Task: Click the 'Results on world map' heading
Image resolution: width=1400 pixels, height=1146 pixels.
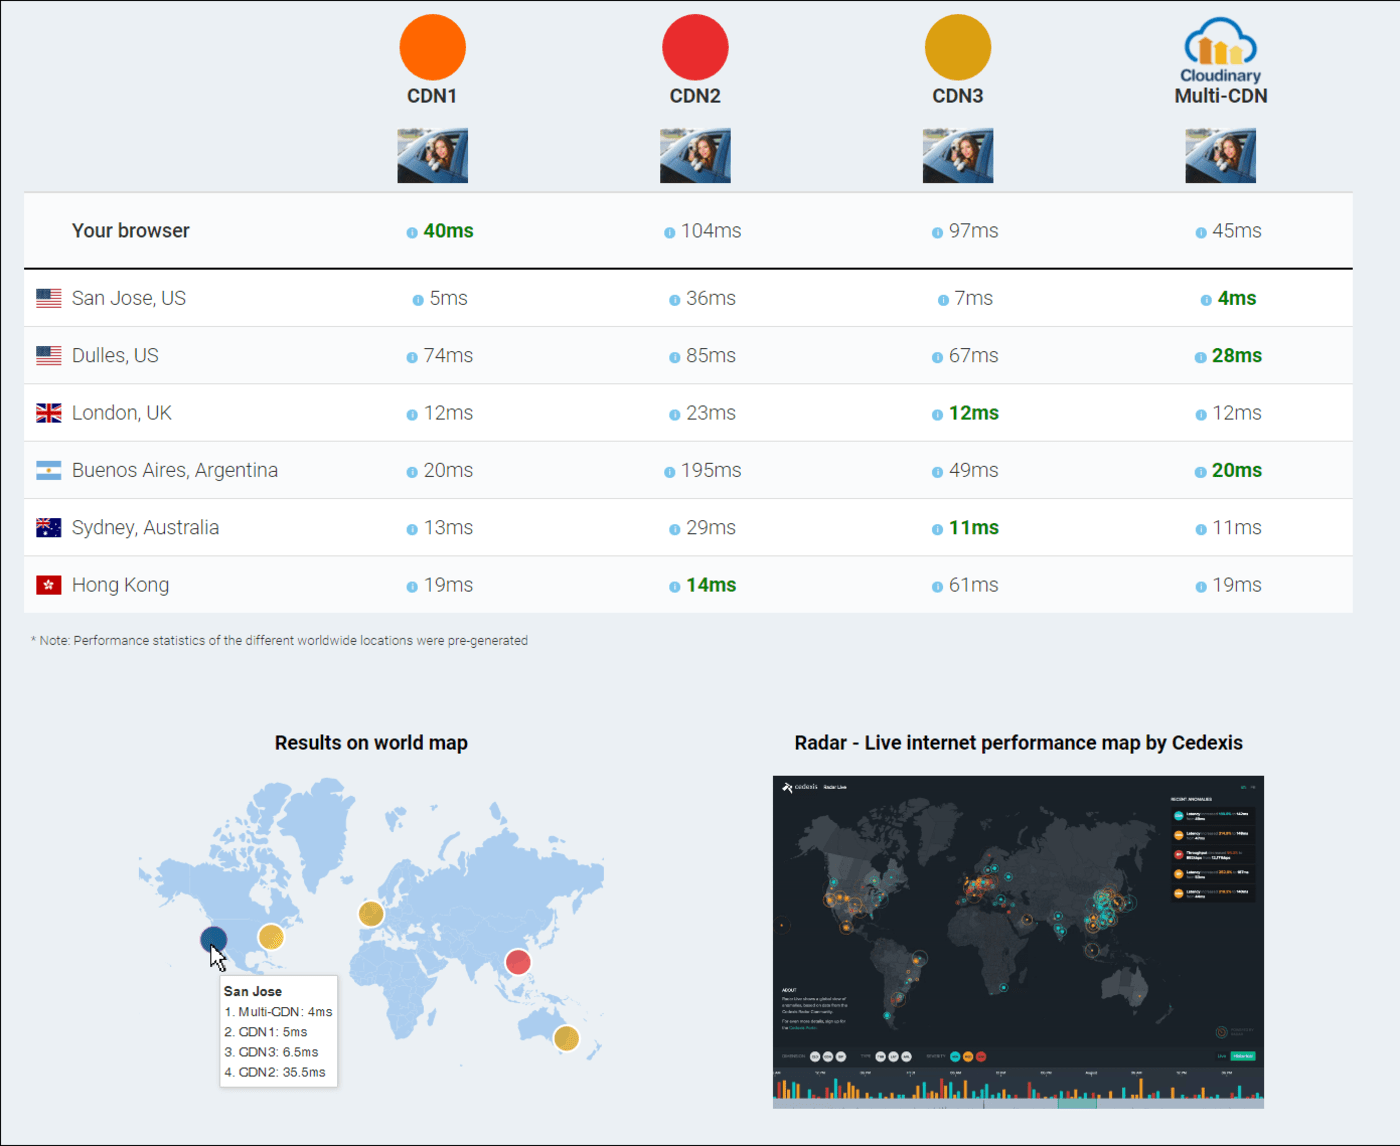Action: pyautogui.click(x=371, y=743)
